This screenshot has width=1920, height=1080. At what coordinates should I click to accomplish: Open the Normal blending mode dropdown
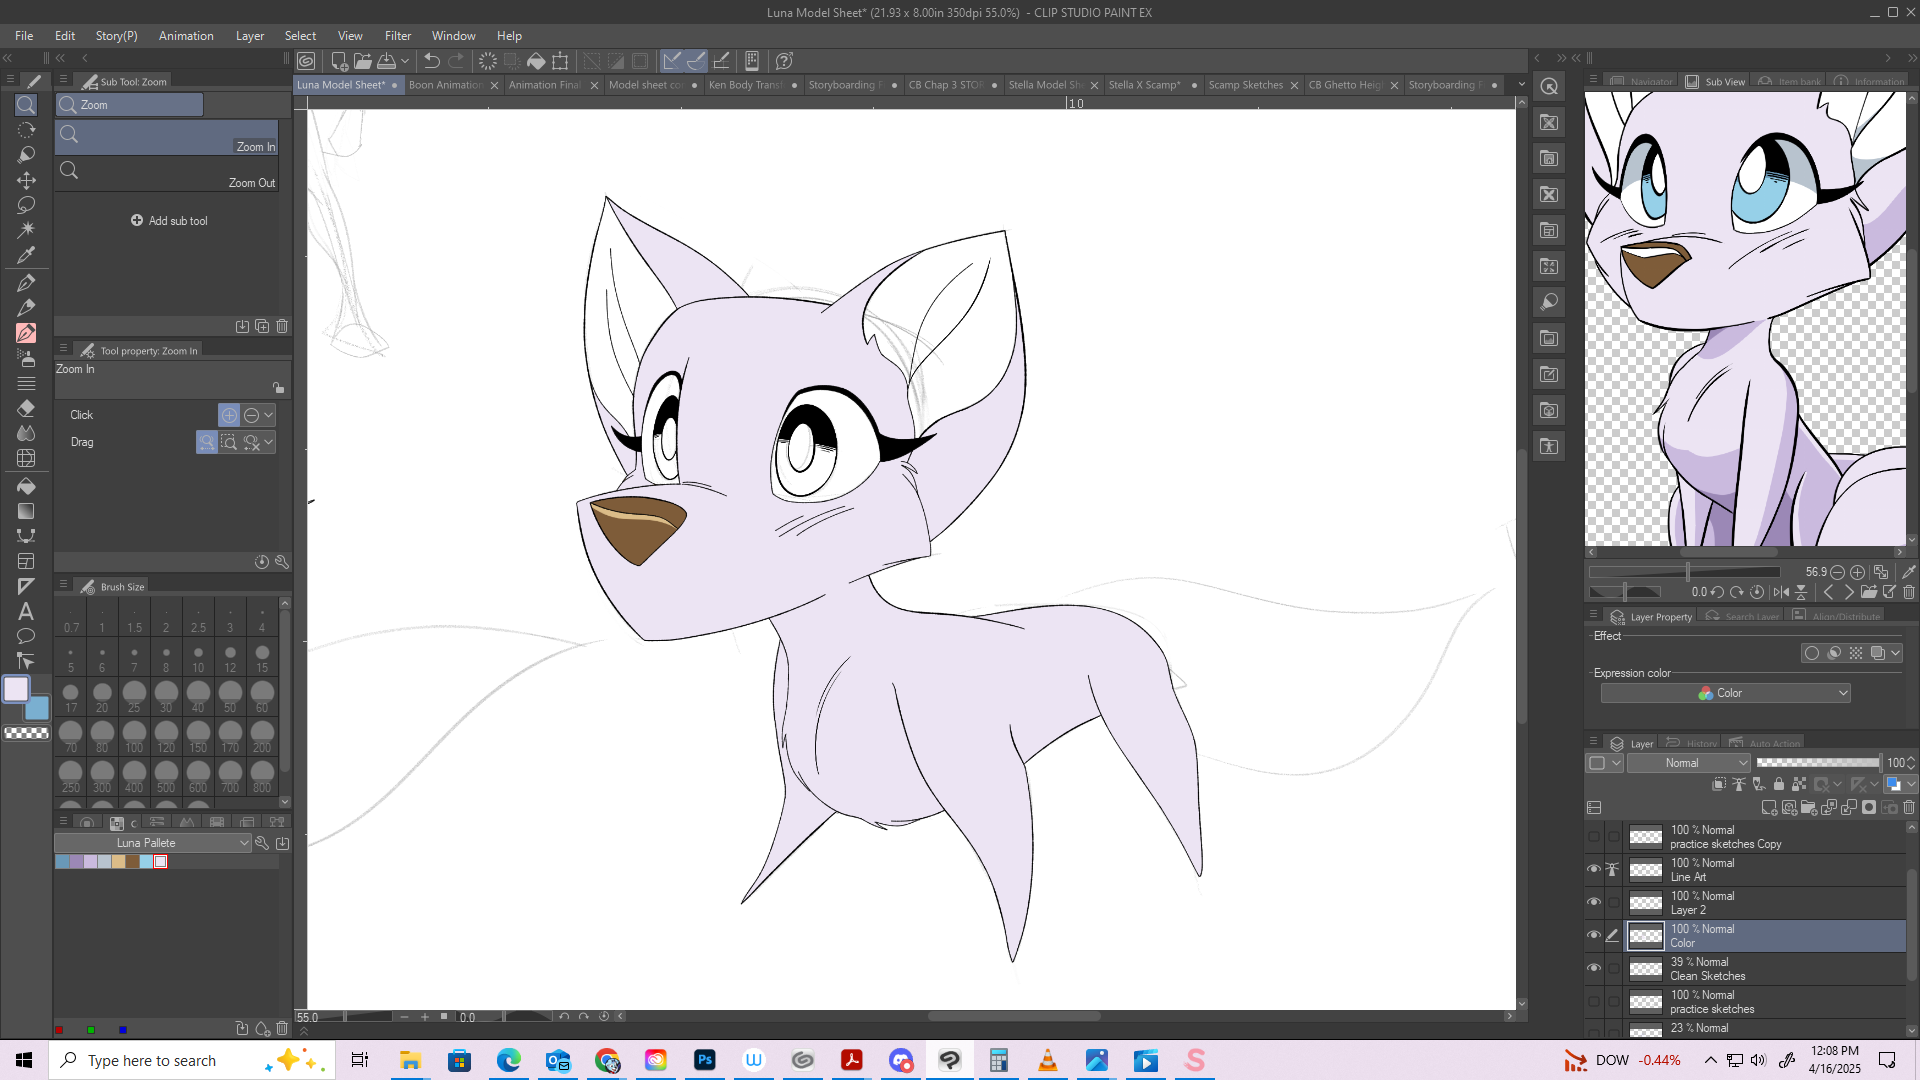[x=1688, y=763]
